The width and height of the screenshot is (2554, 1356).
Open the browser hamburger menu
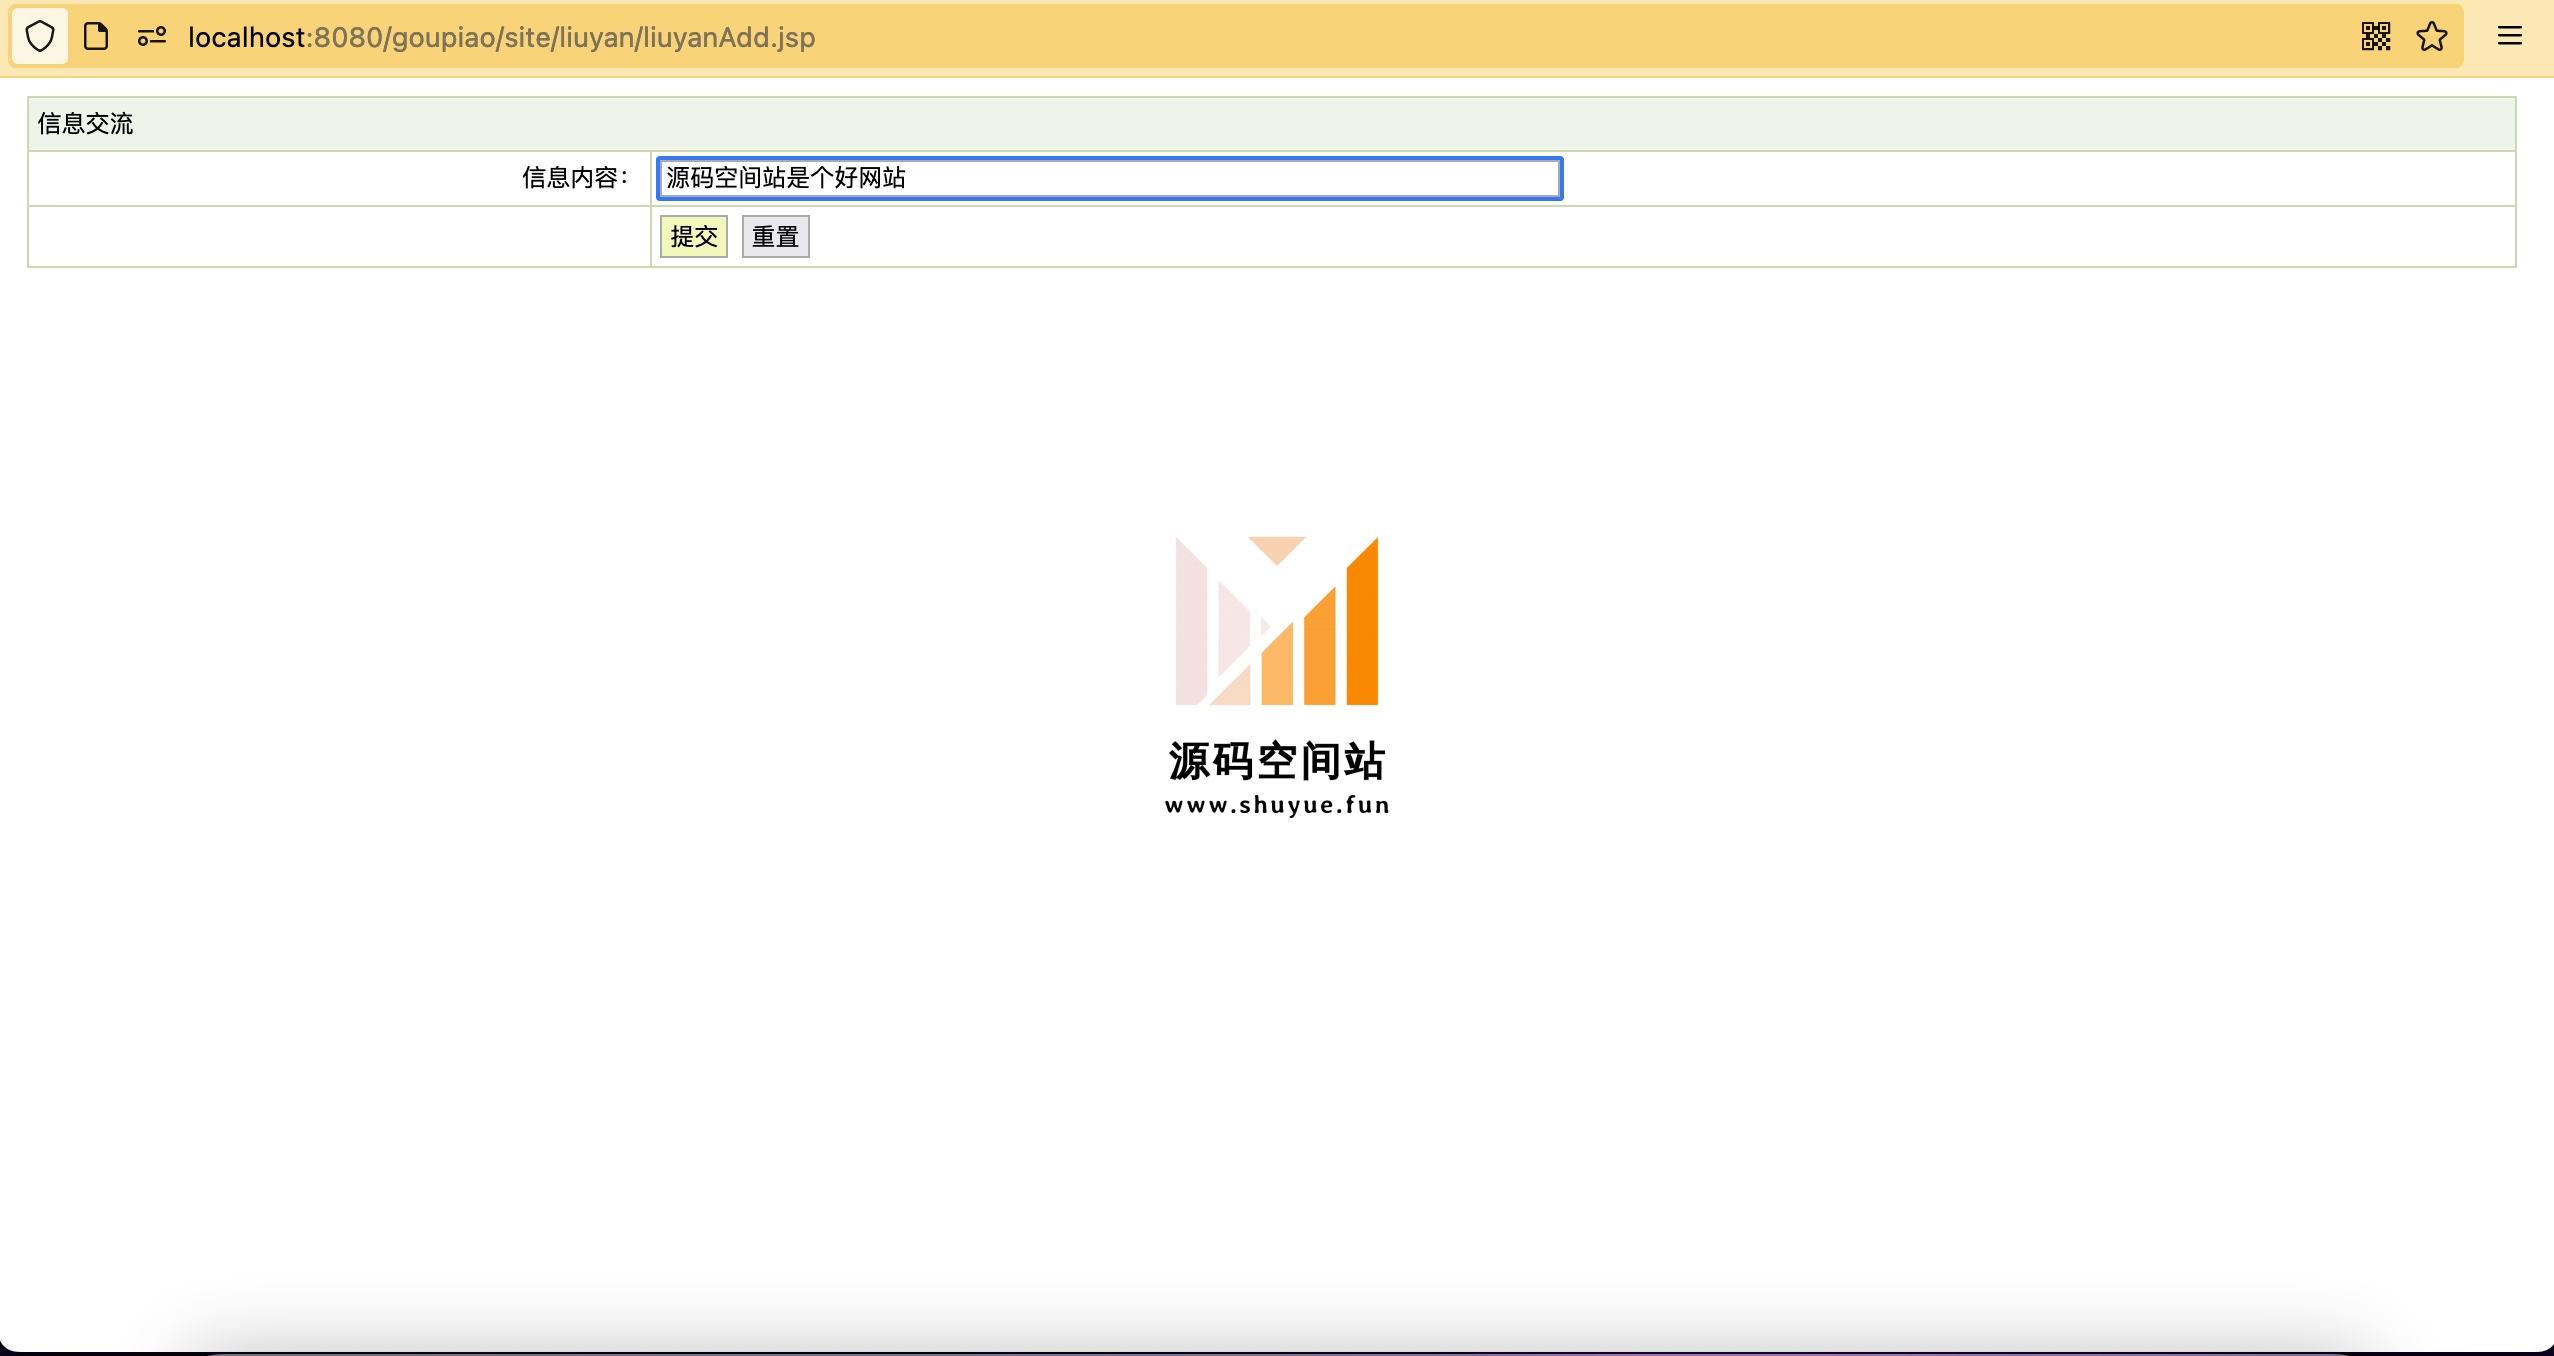click(x=2510, y=37)
